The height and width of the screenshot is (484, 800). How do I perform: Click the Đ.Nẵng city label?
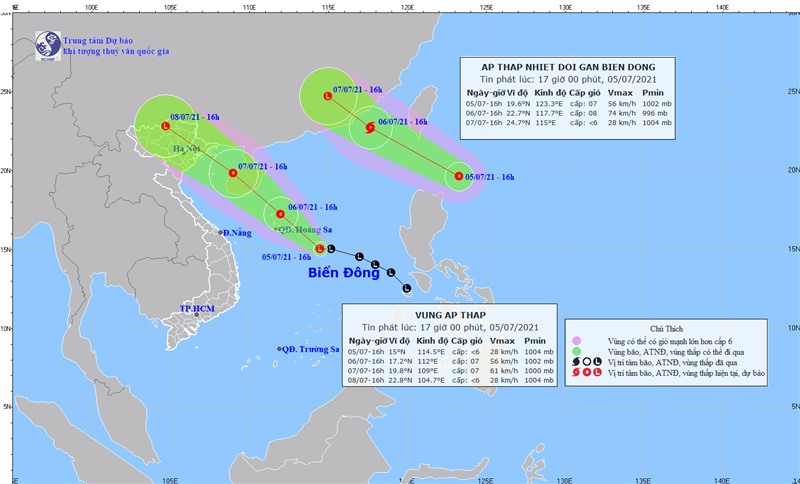[235, 232]
